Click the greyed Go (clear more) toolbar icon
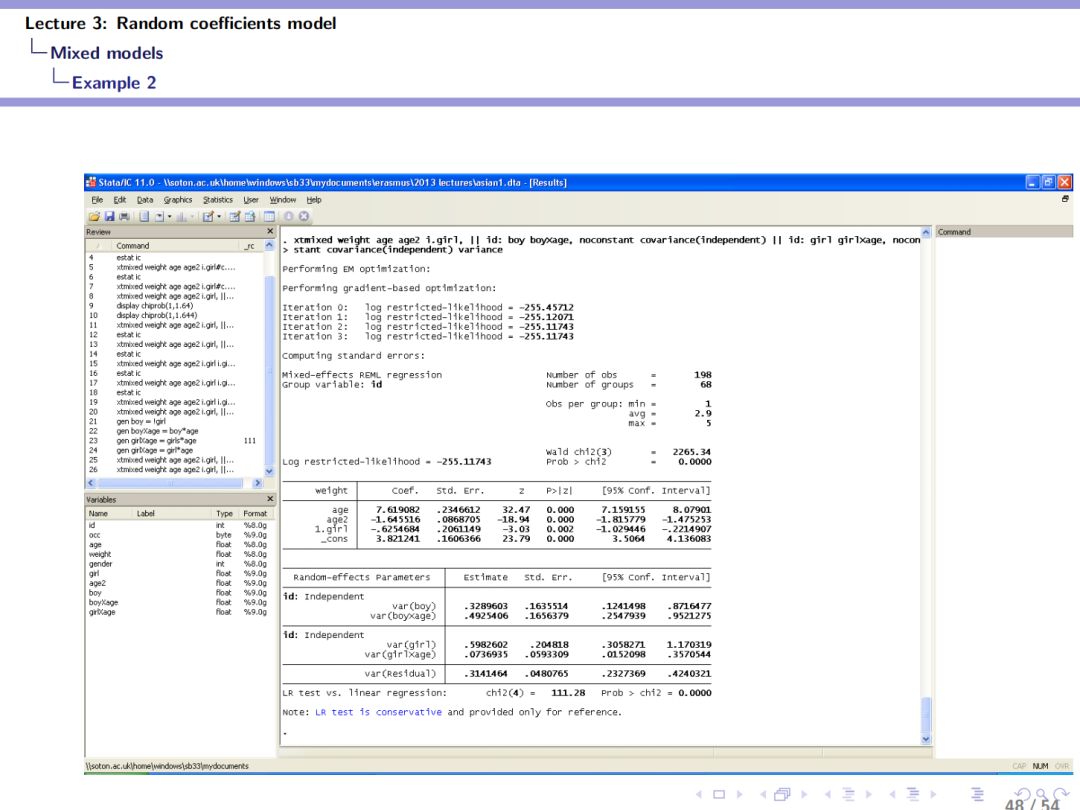This screenshot has height=810, width=1080. 289,216
